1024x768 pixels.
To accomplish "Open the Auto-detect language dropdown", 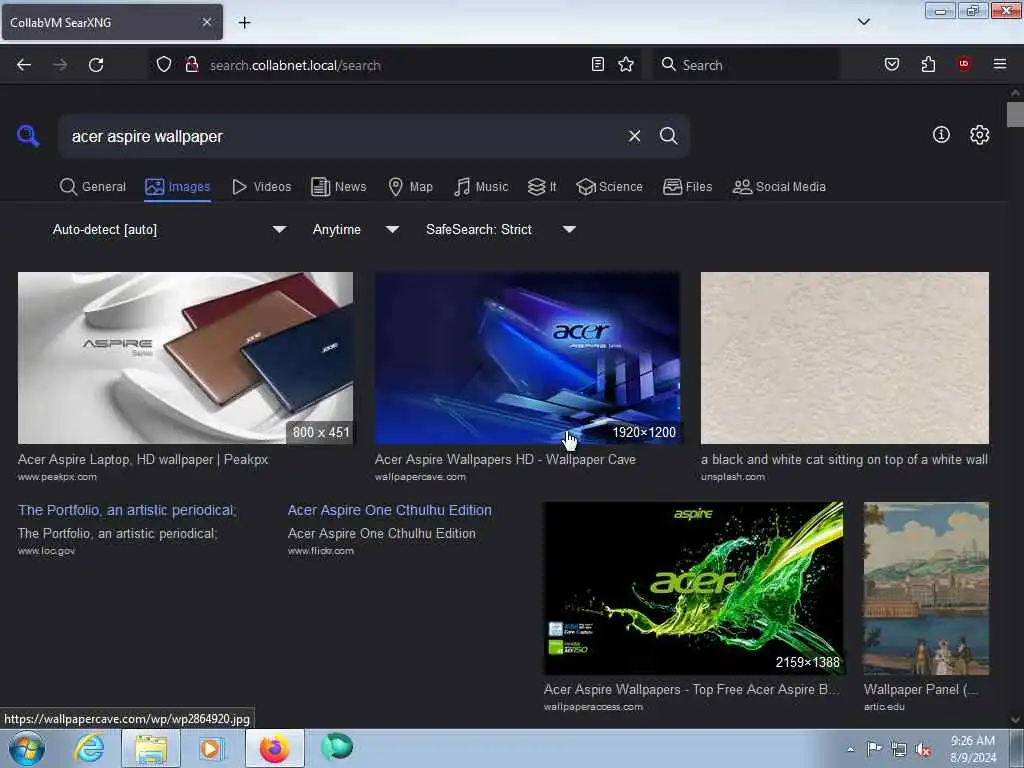I will point(169,229).
